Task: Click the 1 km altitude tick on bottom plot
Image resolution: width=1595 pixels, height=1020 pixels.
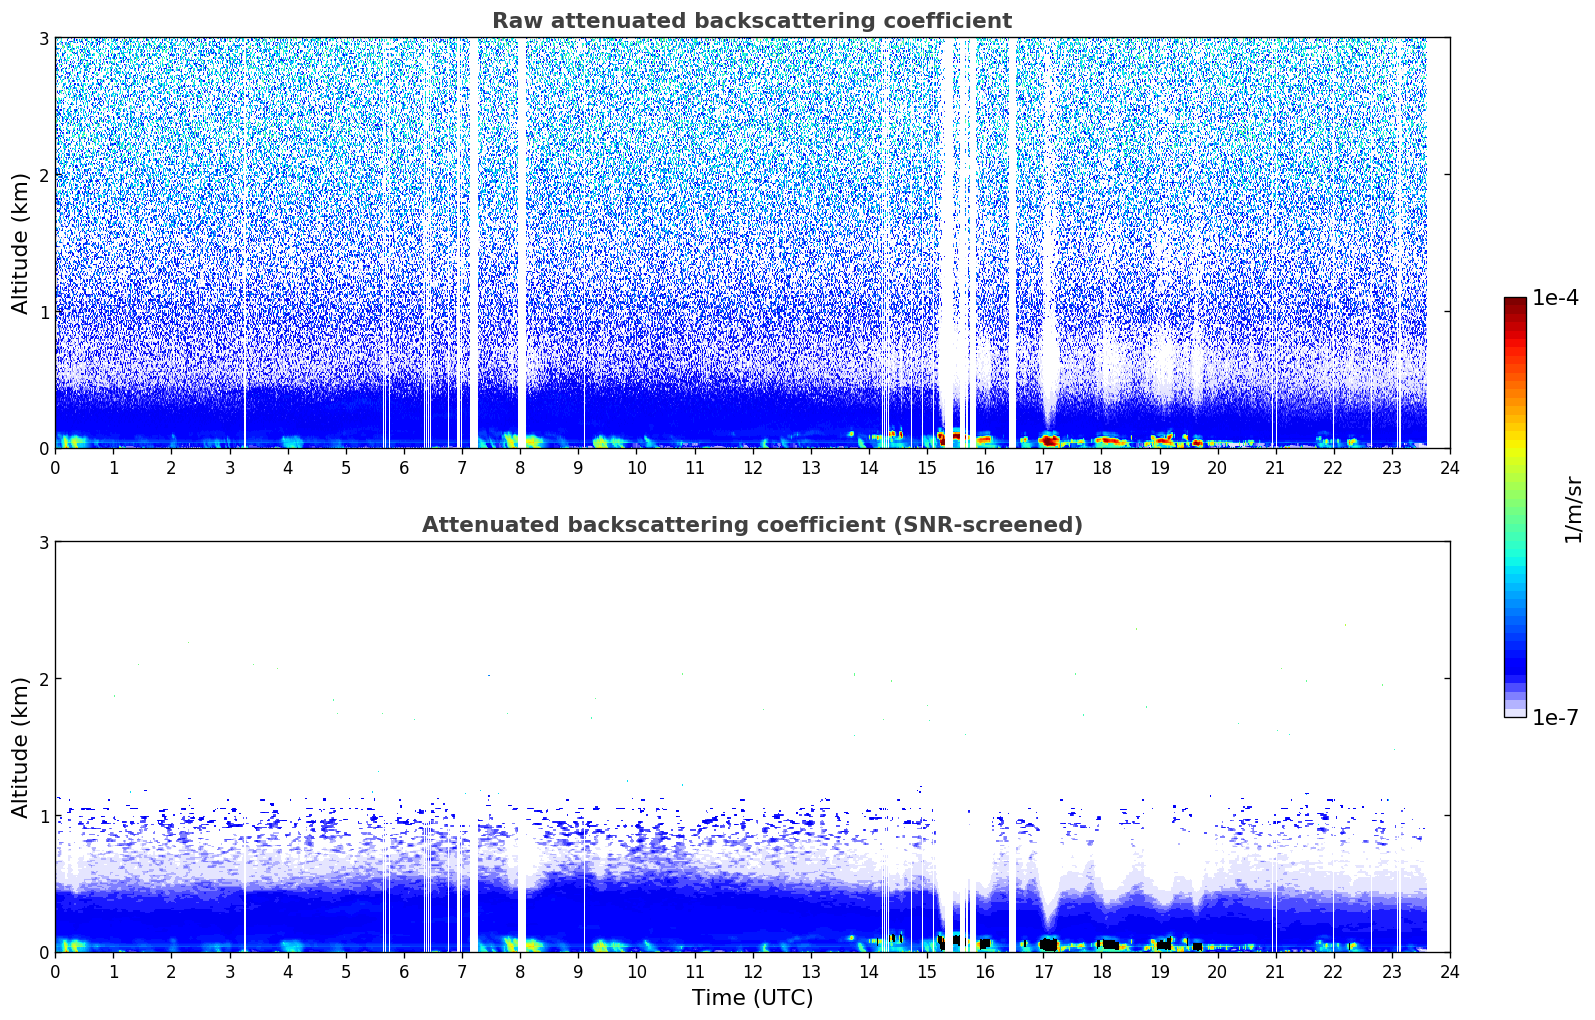Action: [43, 816]
